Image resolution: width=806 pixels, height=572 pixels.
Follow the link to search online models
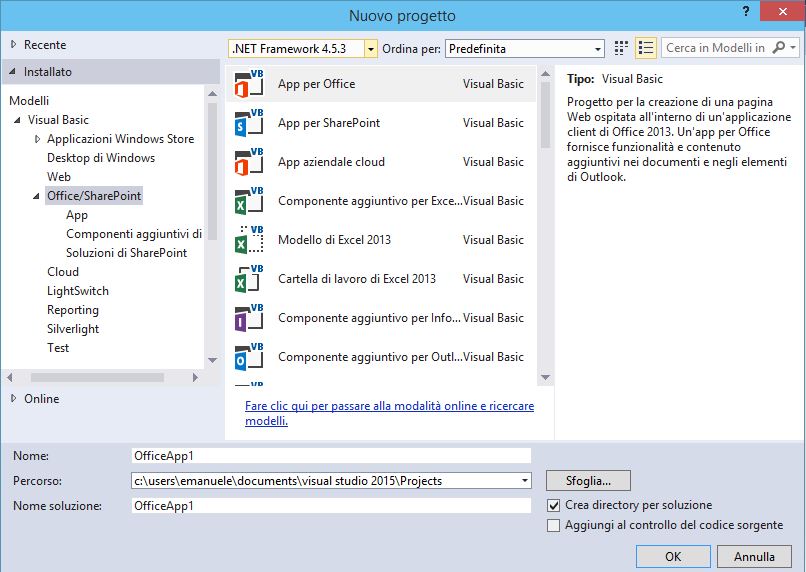[389, 413]
